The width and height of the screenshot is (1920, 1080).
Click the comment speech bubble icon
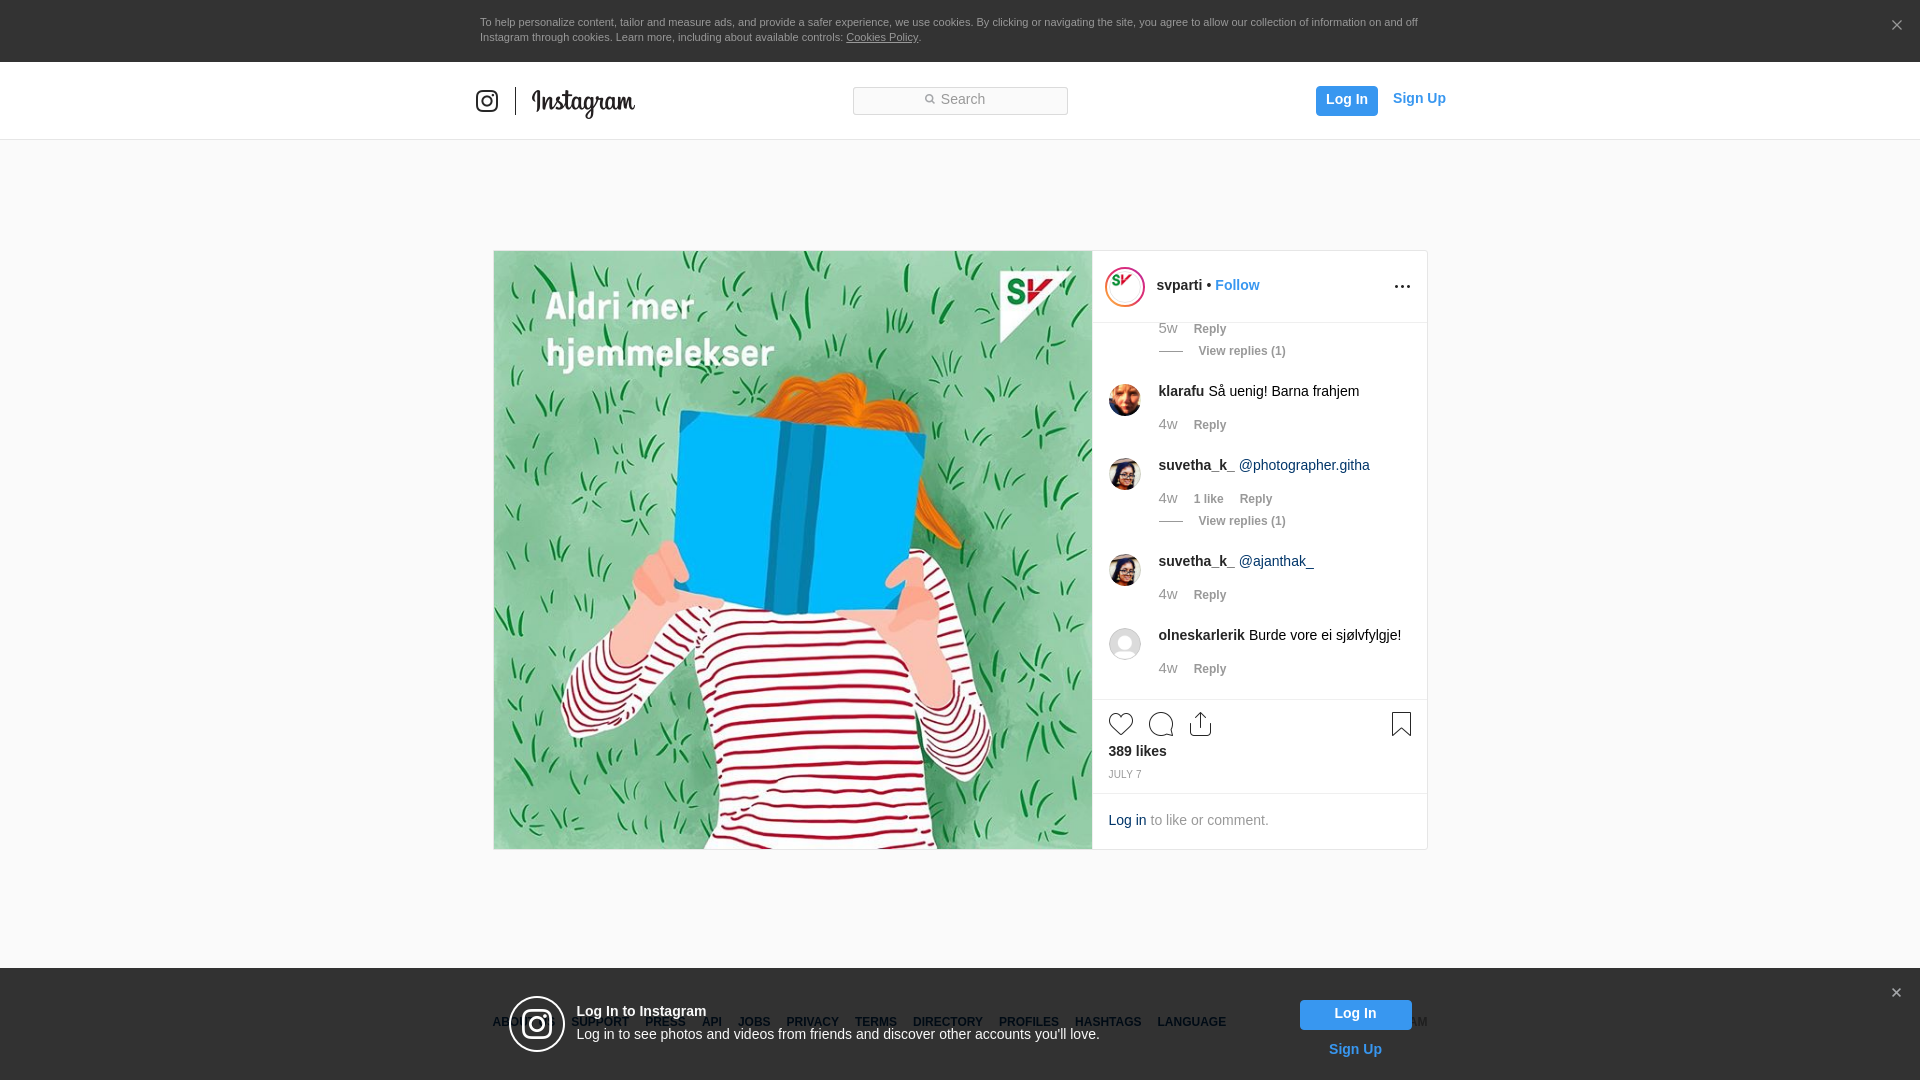pos(1161,724)
